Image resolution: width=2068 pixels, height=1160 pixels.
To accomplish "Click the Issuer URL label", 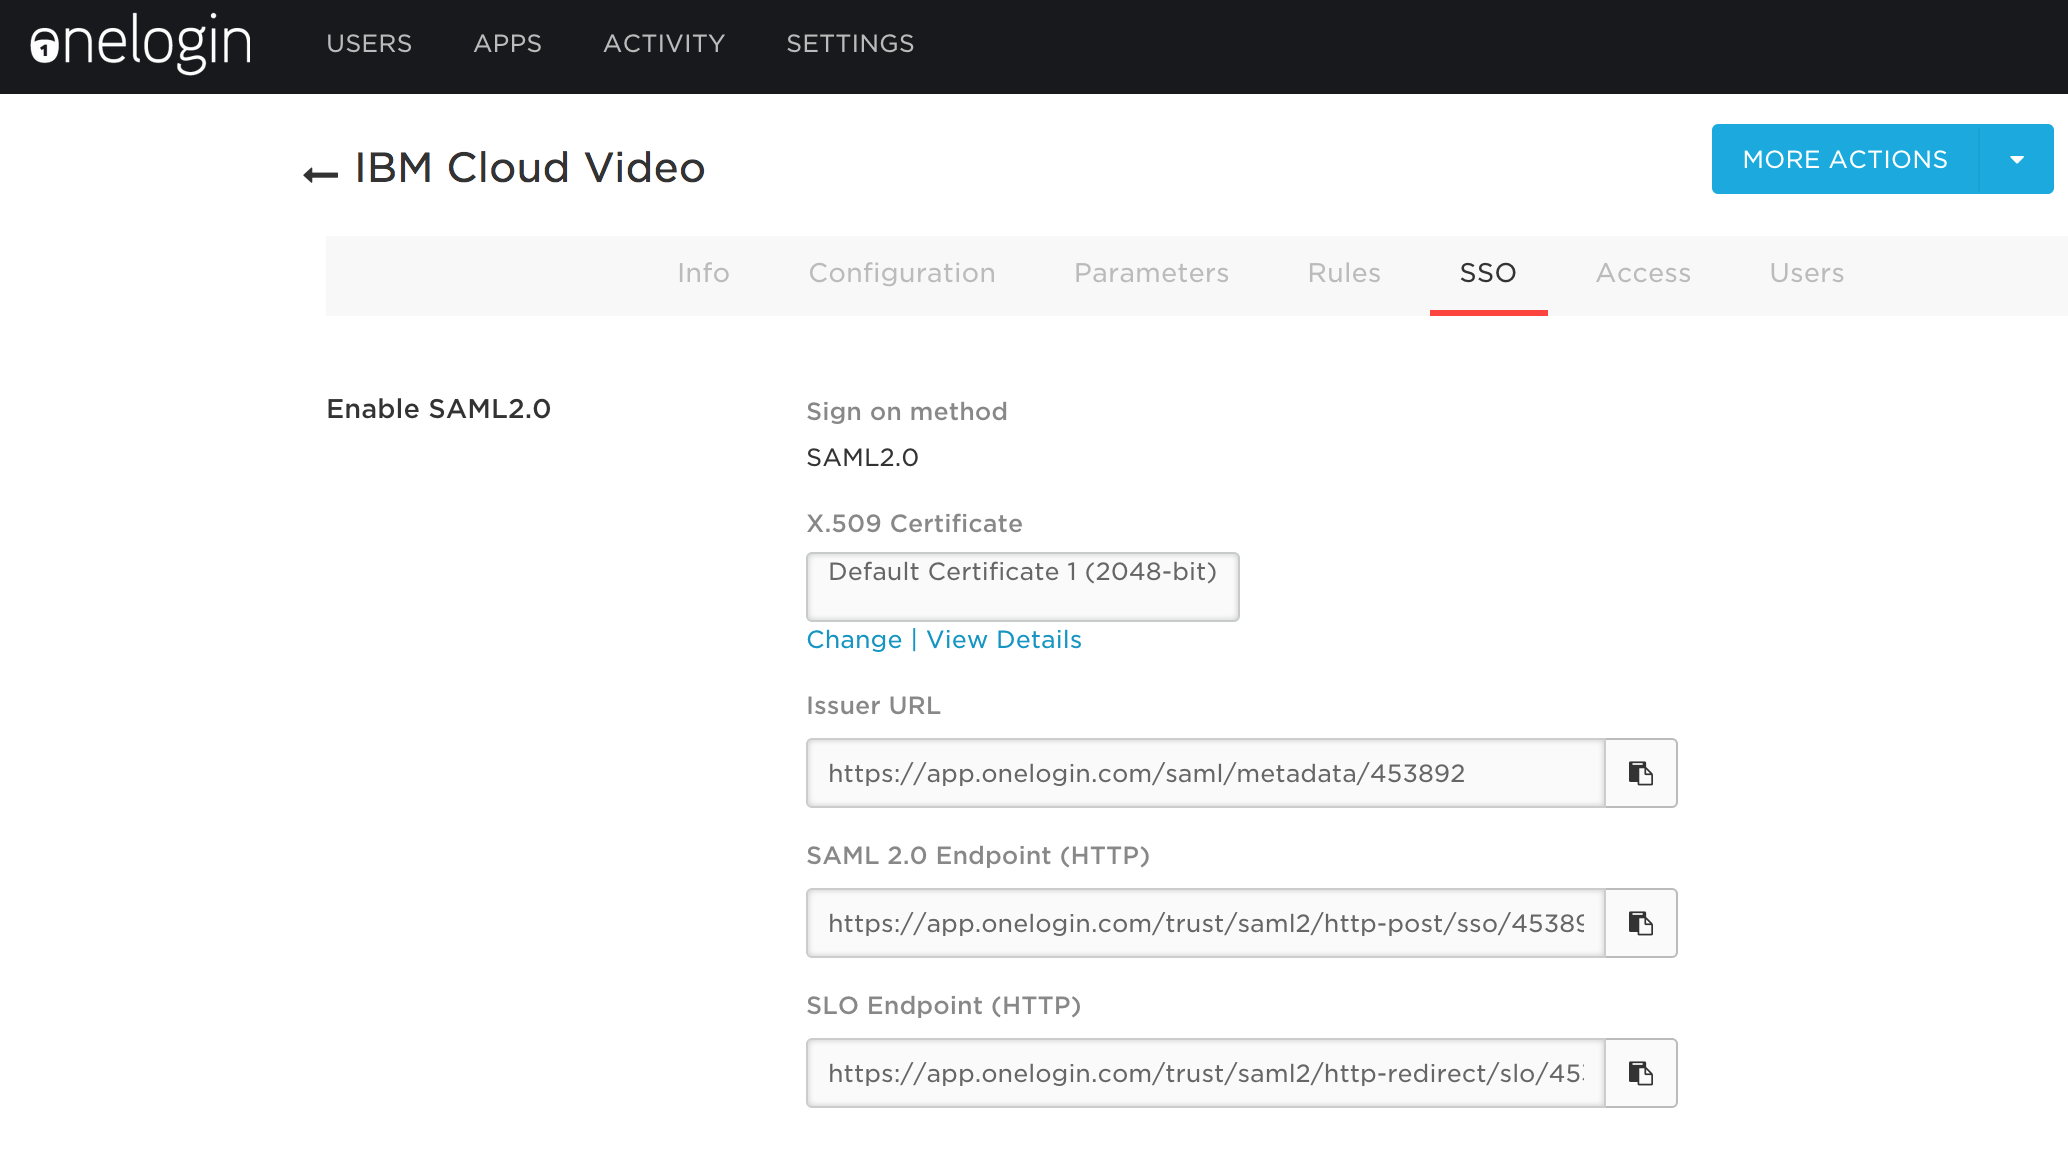I will coord(873,706).
